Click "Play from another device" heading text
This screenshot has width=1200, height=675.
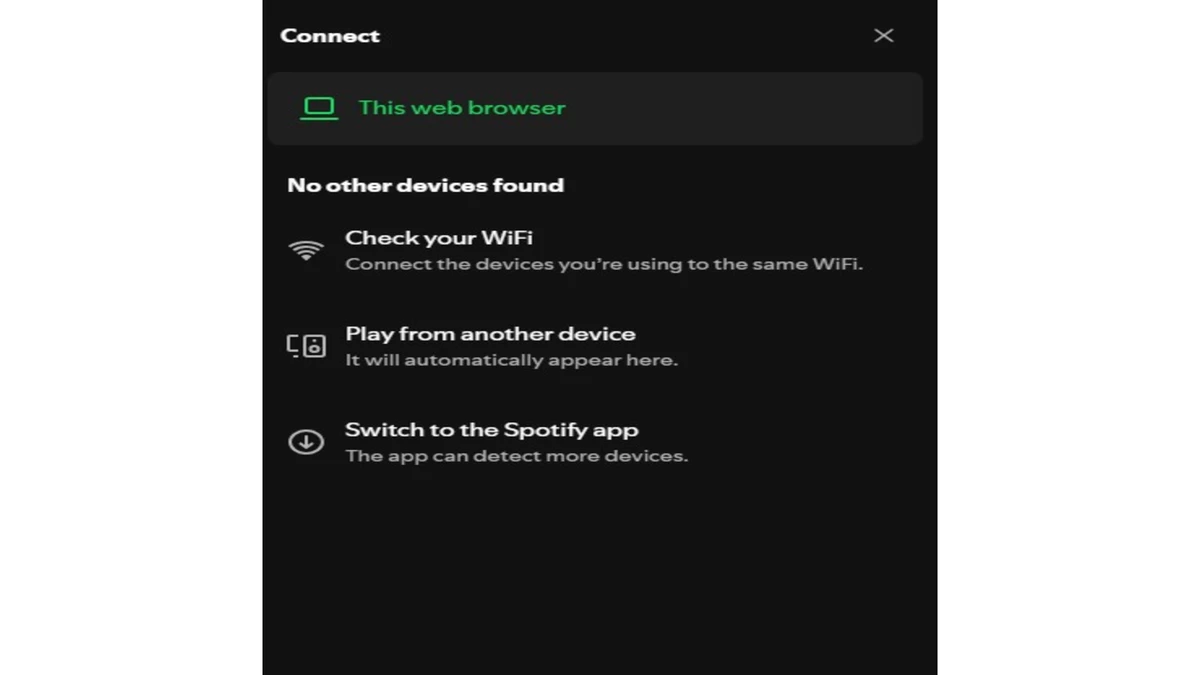pos(489,333)
